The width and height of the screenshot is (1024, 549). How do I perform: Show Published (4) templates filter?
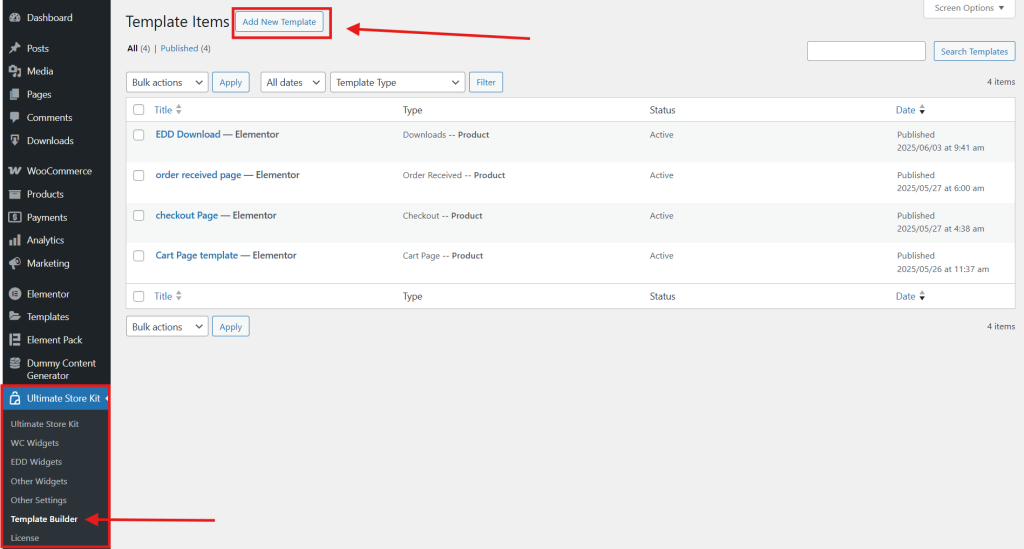point(185,48)
